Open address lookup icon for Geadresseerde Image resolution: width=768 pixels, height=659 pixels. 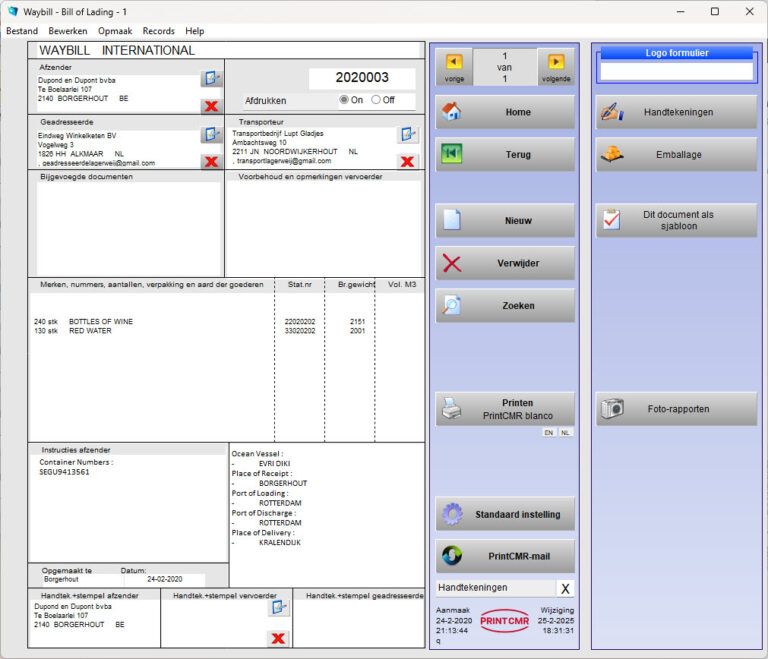[210, 135]
